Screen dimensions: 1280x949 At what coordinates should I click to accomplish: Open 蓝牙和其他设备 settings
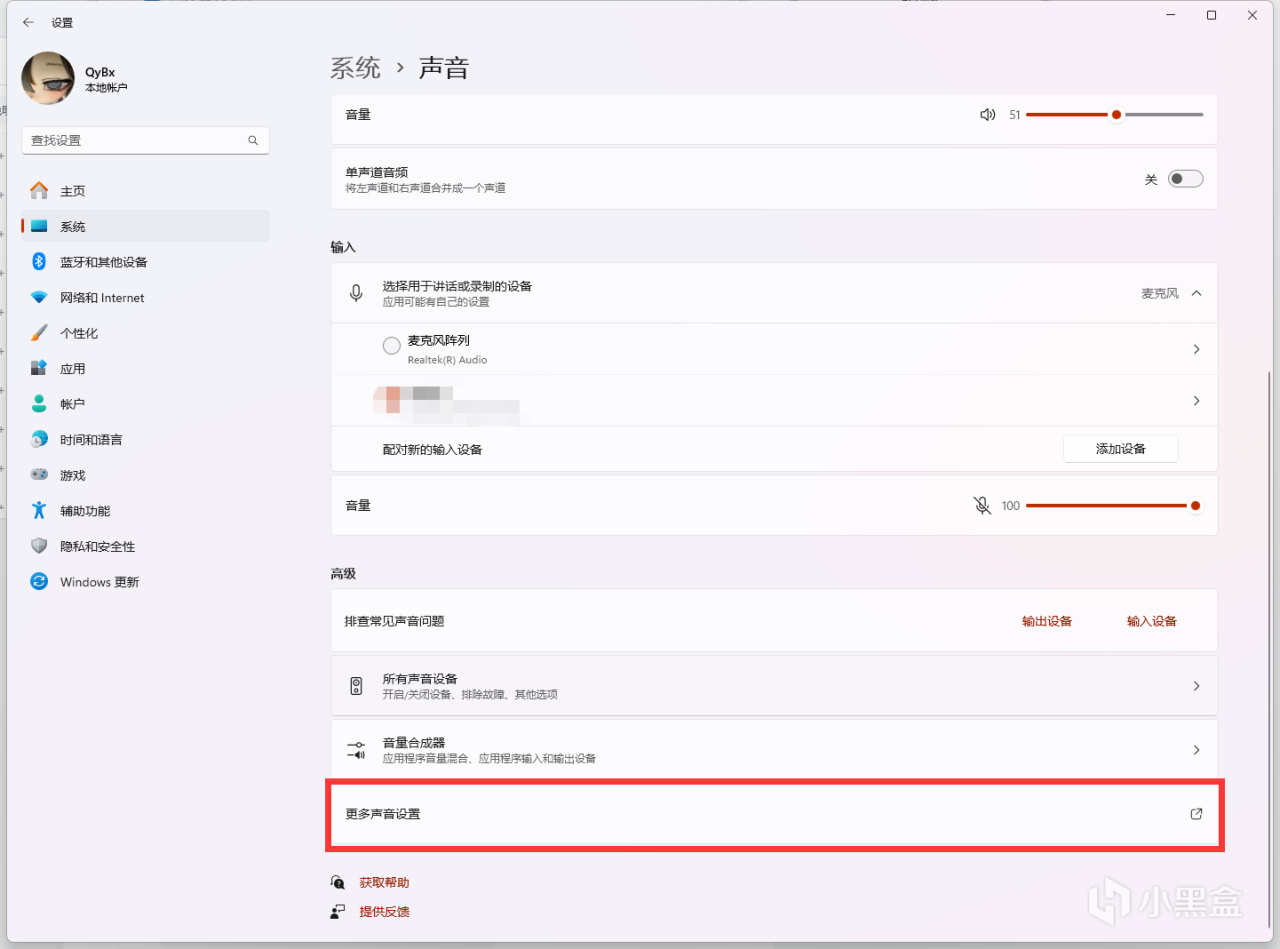coord(146,262)
